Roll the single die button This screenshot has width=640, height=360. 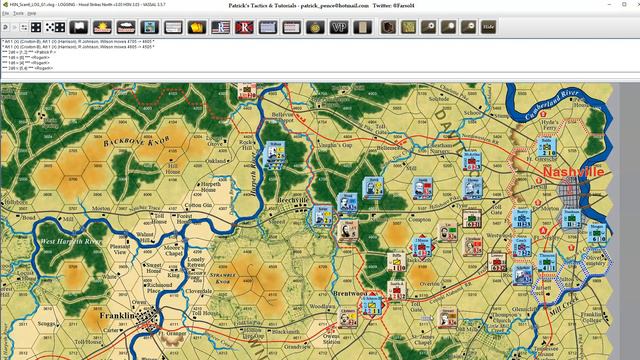click(36, 27)
